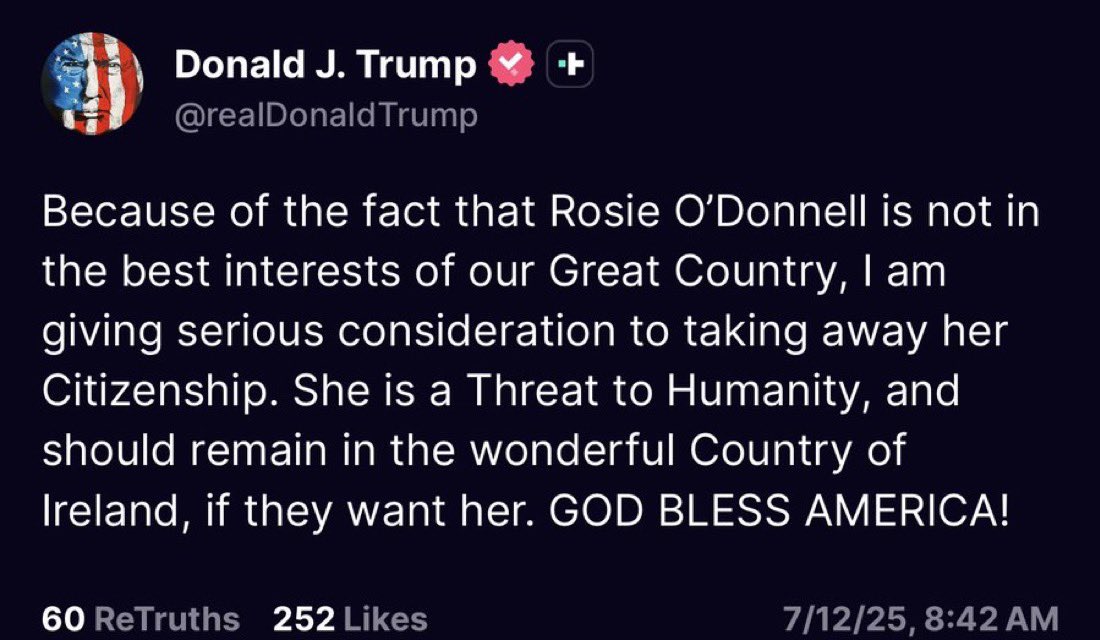Open the @realDonaldTrump handle
The width and height of the screenshot is (1100, 640).
click(325, 116)
